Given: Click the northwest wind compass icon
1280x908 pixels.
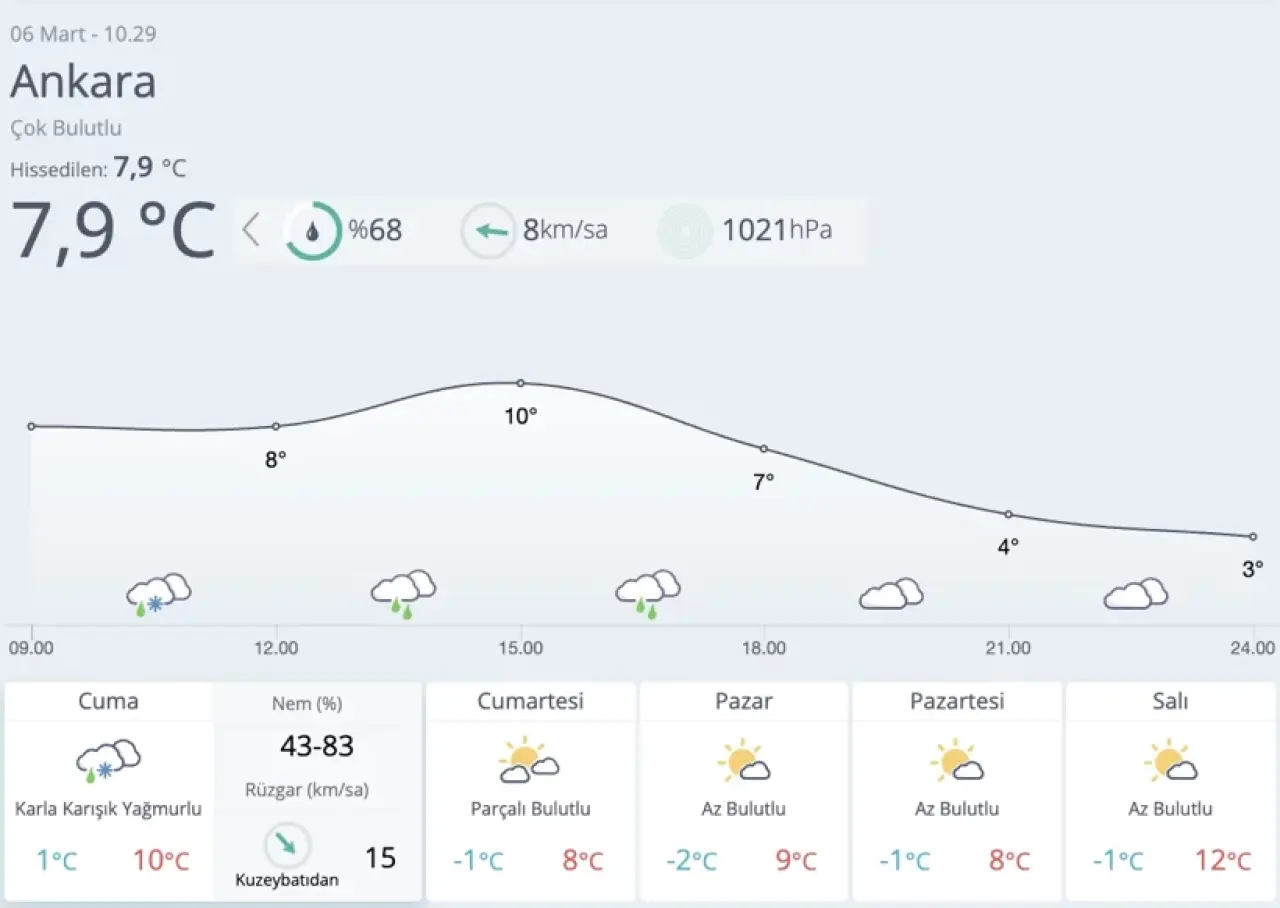Looking at the screenshot, I should click(287, 845).
